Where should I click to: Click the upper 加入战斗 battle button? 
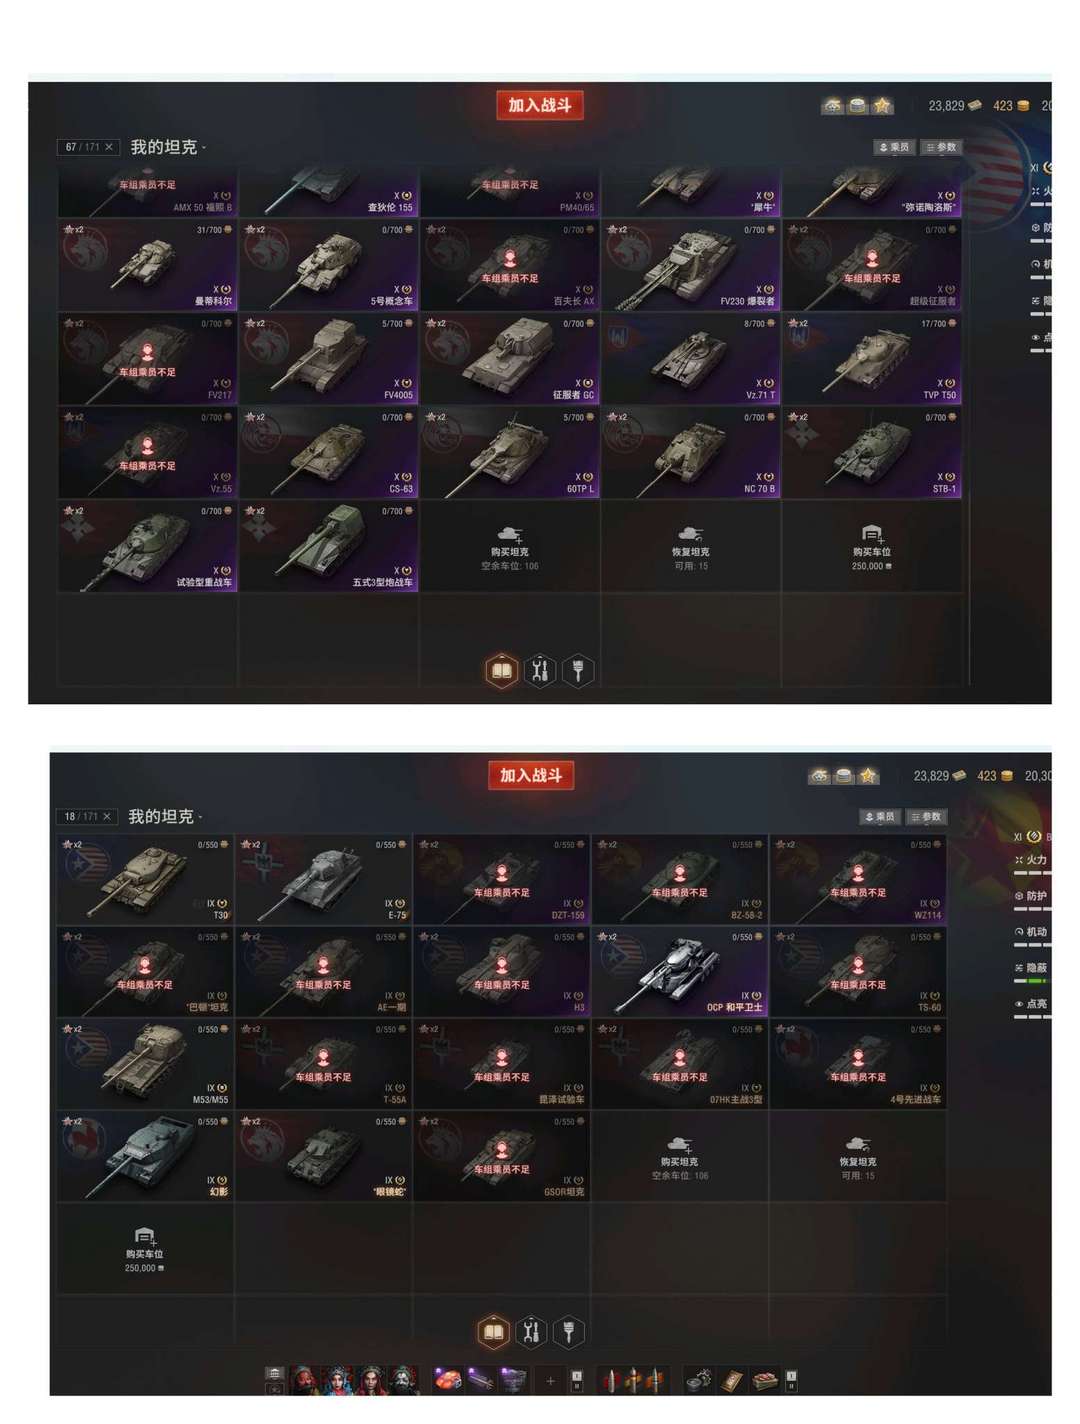[540, 105]
